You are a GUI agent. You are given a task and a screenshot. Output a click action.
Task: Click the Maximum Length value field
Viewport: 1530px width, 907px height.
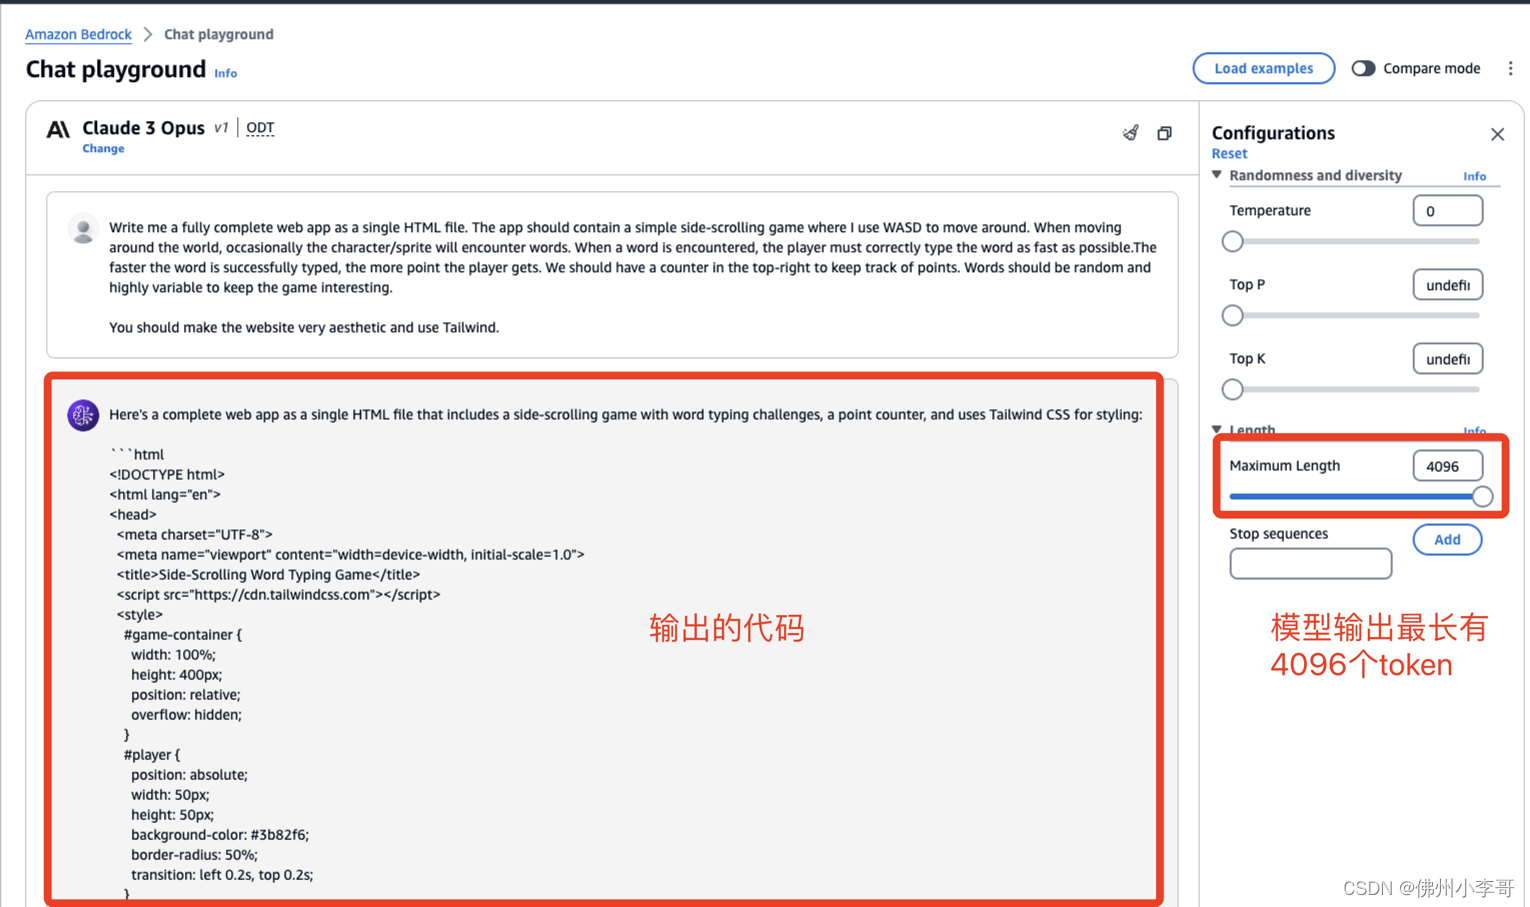(x=1447, y=466)
